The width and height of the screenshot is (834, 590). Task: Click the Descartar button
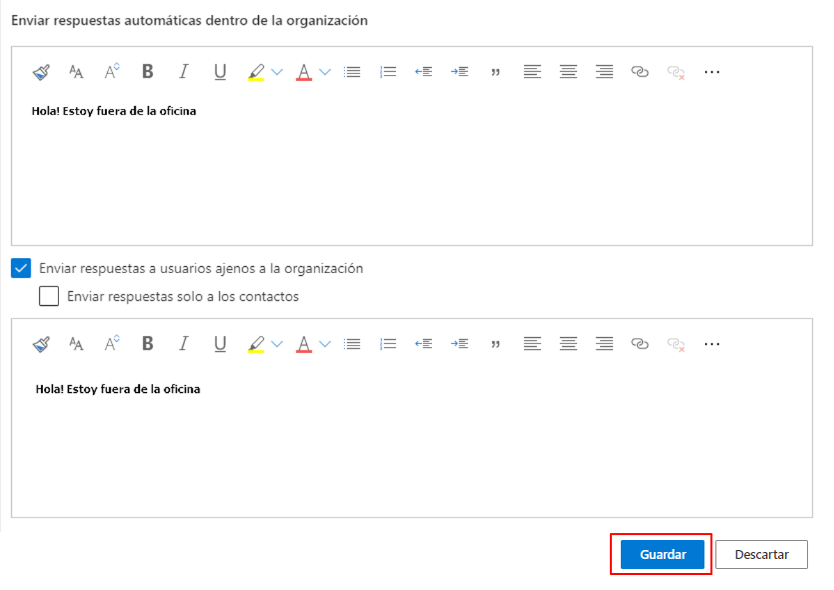761,554
